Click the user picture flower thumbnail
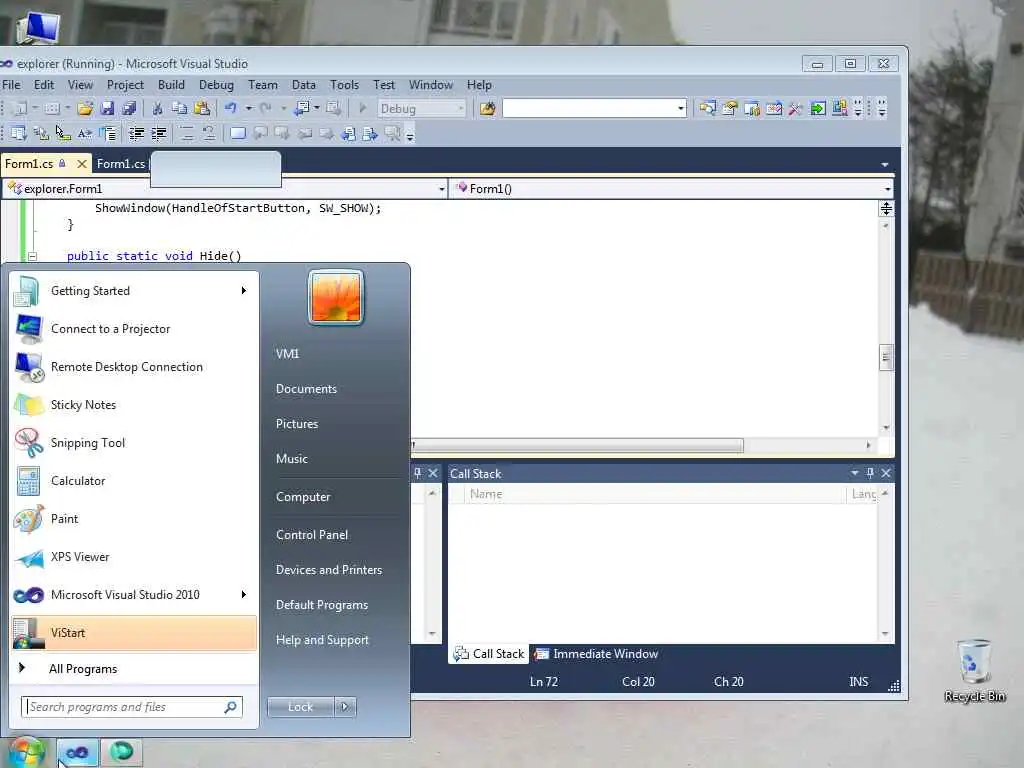Image resolution: width=1024 pixels, height=768 pixels. pyautogui.click(x=336, y=298)
